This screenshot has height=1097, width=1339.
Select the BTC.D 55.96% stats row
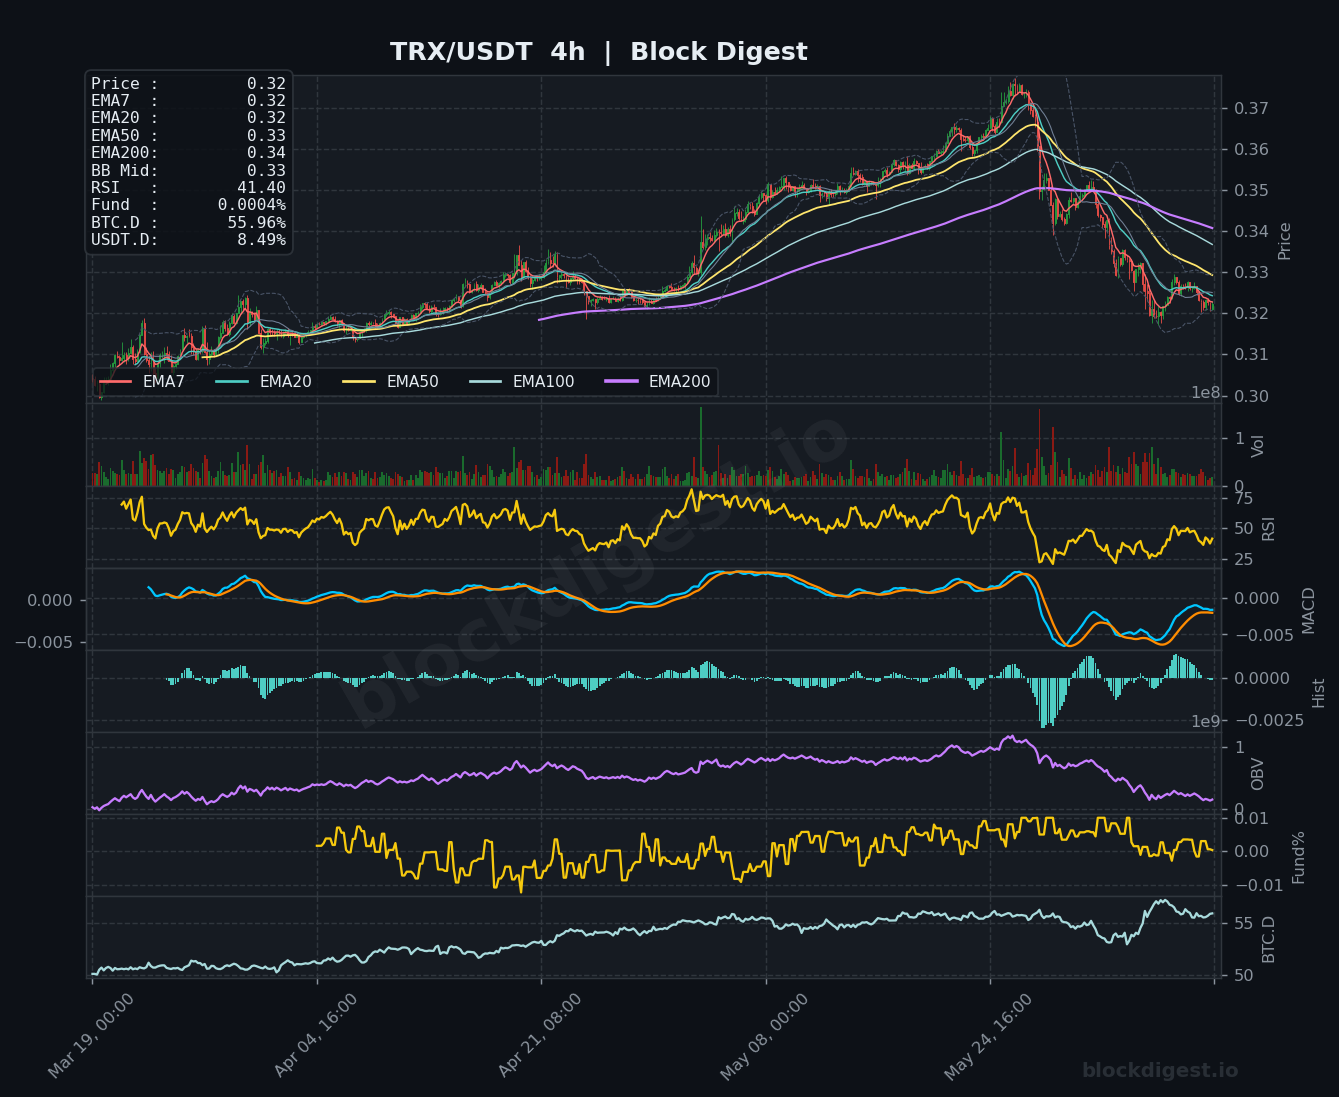pos(188,223)
